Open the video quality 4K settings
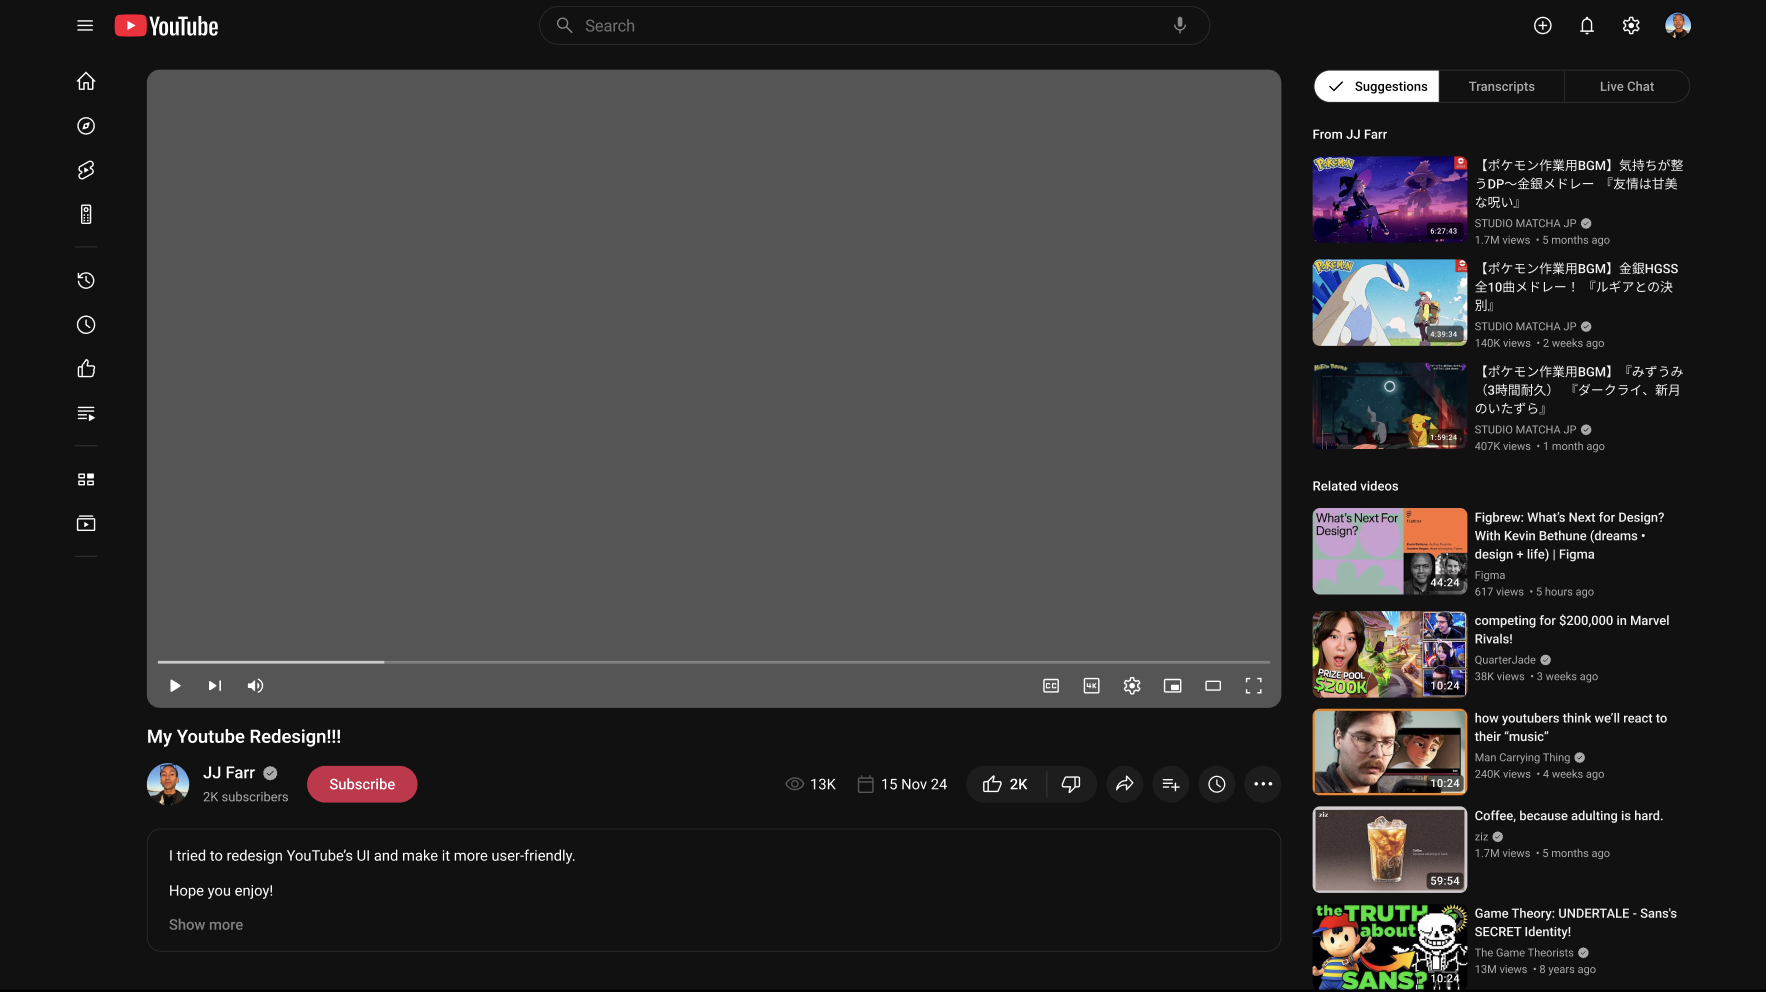 tap(1091, 685)
